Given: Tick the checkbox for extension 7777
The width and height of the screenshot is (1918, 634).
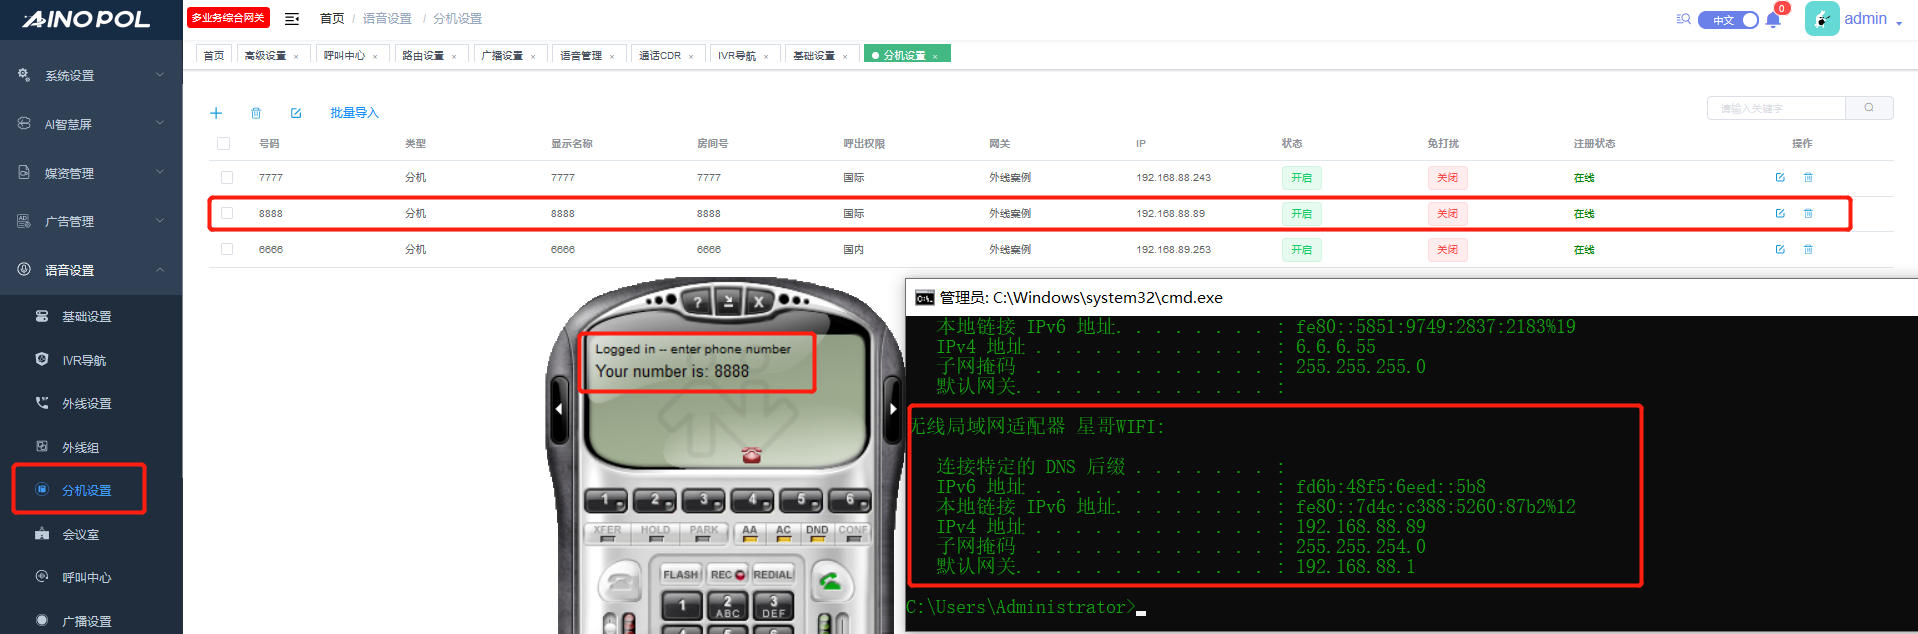Looking at the screenshot, I should click(x=227, y=178).
